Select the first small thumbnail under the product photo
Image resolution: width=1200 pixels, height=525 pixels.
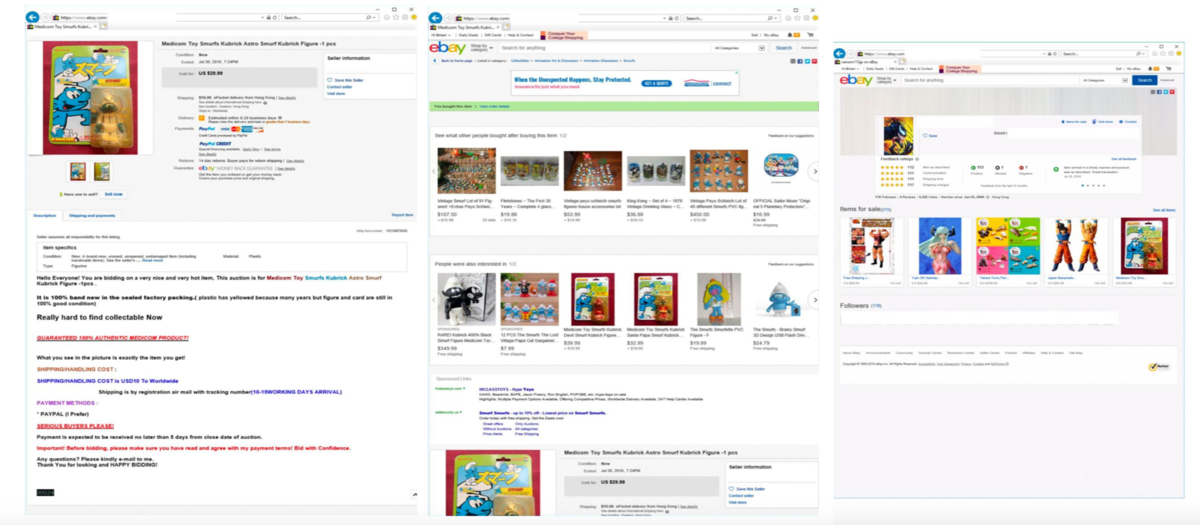(76, 171)
